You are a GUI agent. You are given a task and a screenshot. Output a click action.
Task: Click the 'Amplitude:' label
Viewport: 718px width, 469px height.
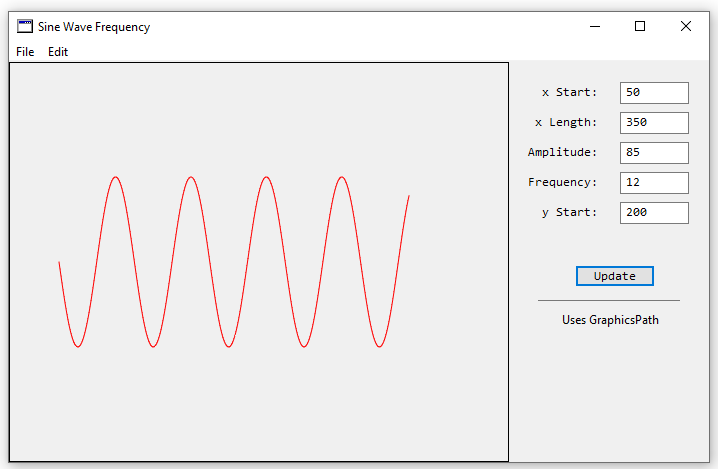coord(562,153)
